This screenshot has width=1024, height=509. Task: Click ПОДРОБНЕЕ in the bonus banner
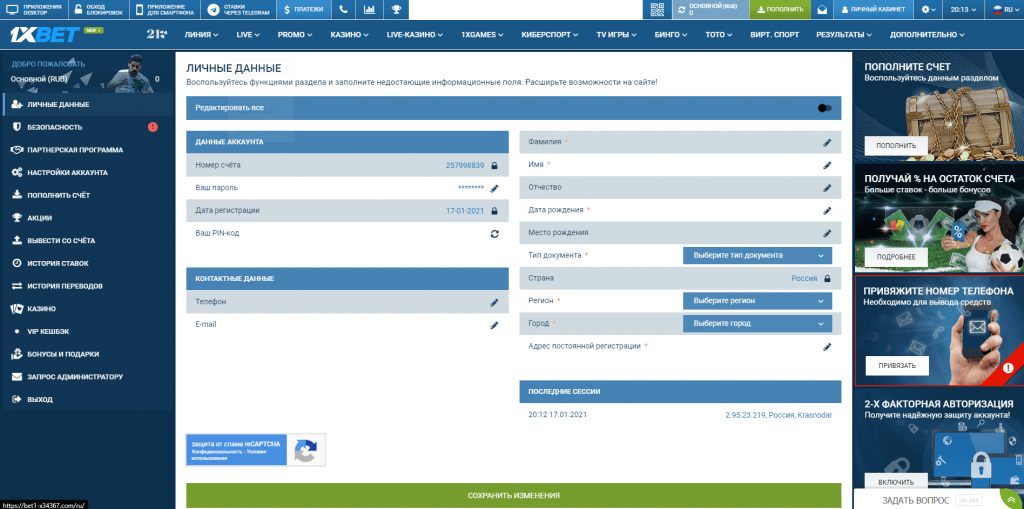[897, 257]
